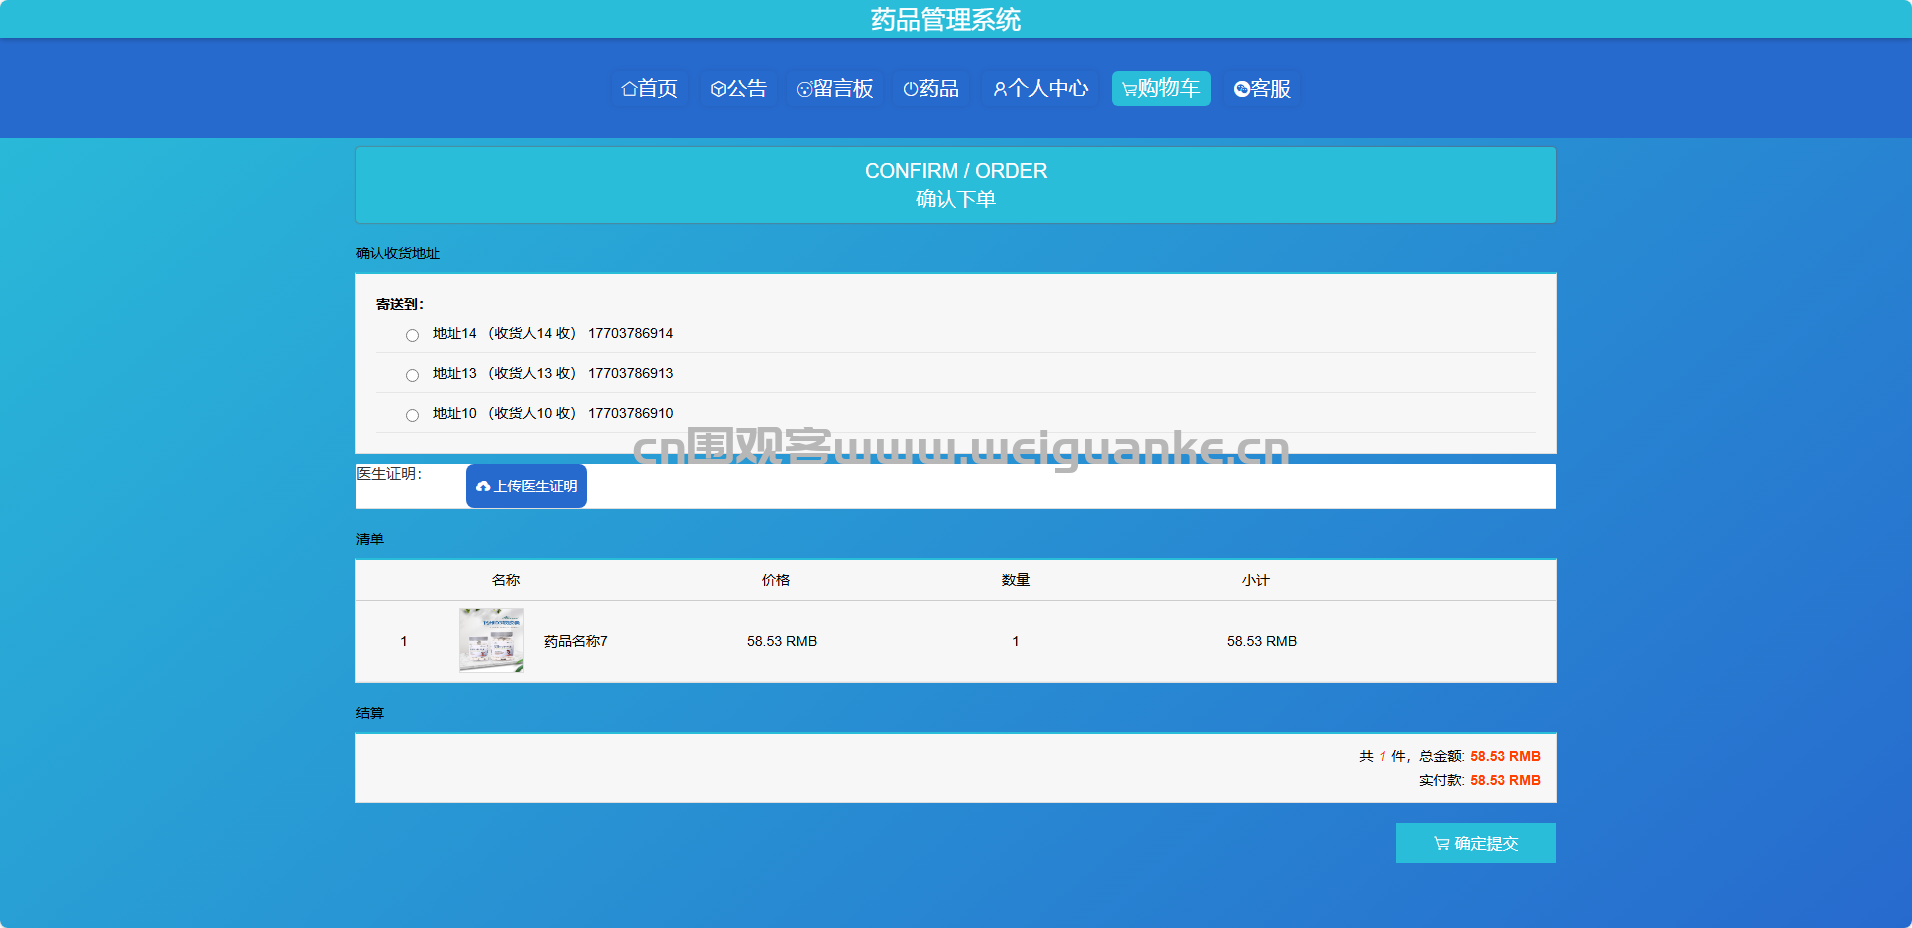Screen dimensions: 1912x928
Task: Click the 名称 column header
Action: (x=506, y=580)
